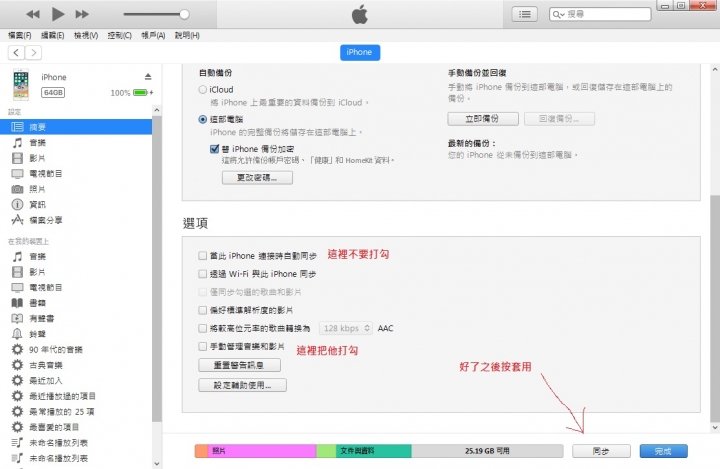Toggle 當此 iPhone 連接時自動同步 checkbox

(202, 256)
